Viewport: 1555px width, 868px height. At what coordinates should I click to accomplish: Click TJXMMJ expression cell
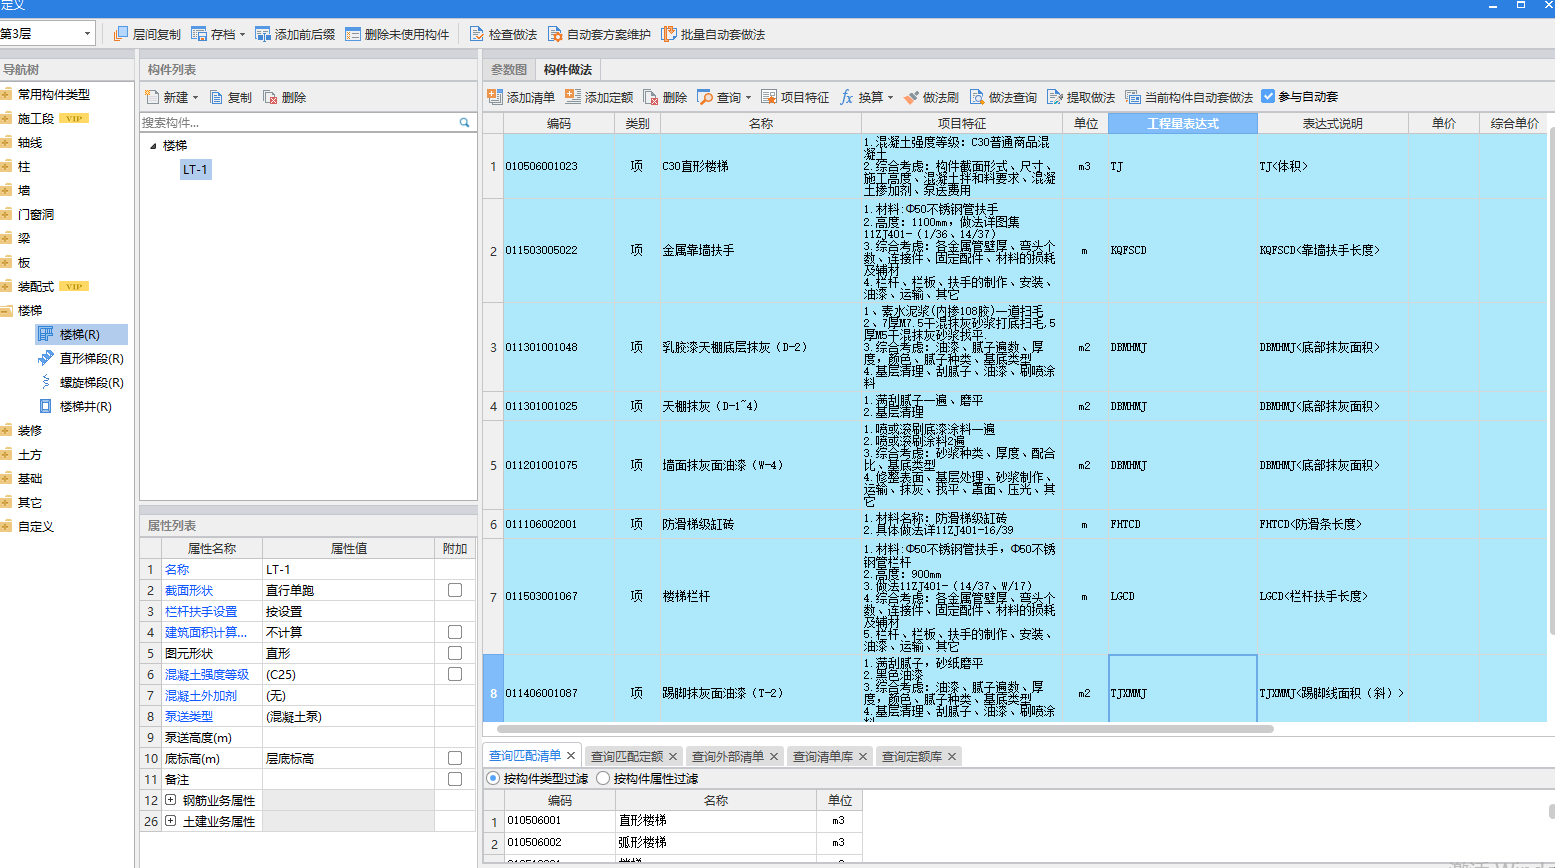click(1183, 689)
